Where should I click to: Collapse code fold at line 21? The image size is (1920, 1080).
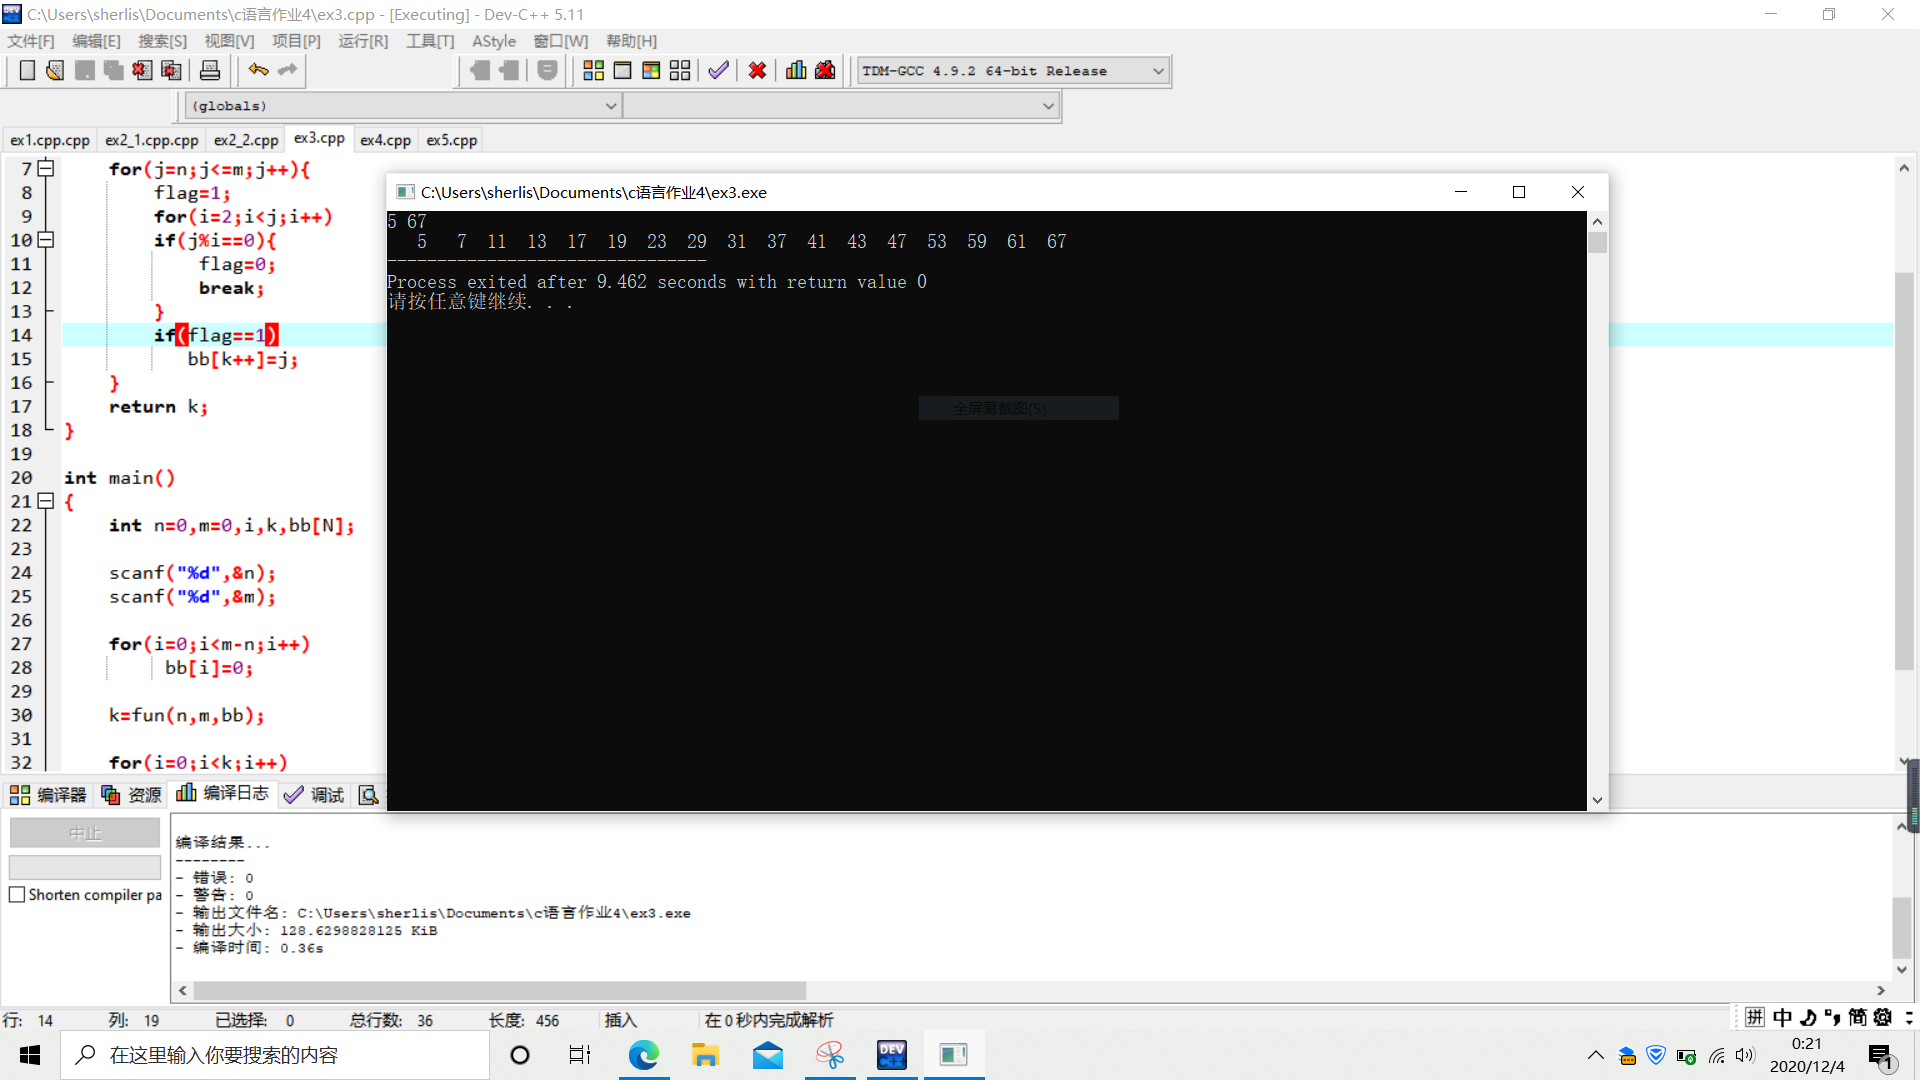pos(46,501)
